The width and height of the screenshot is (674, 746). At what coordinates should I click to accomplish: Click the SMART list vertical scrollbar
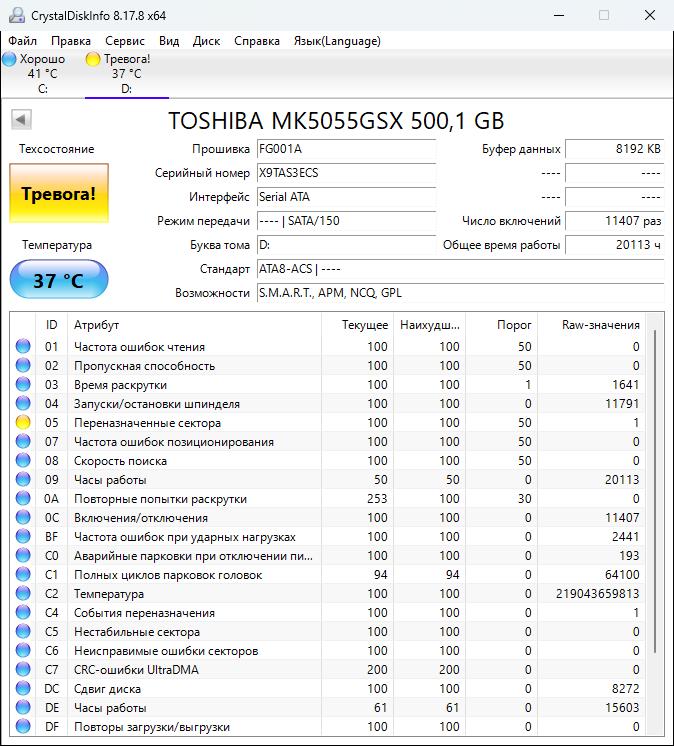pos(655,490)
